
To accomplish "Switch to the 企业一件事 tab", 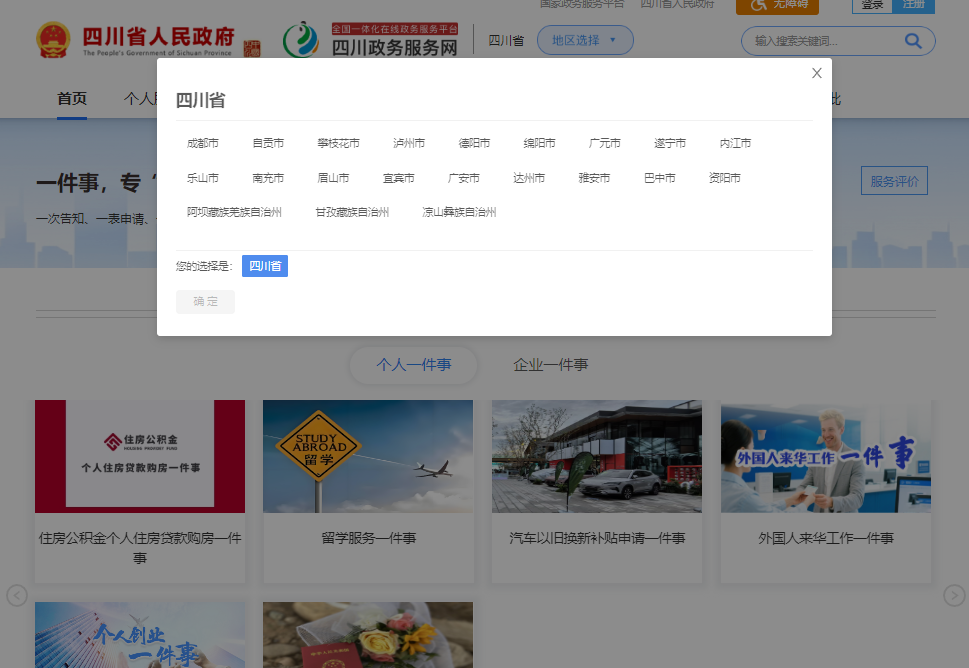I will tap(550, 365).
